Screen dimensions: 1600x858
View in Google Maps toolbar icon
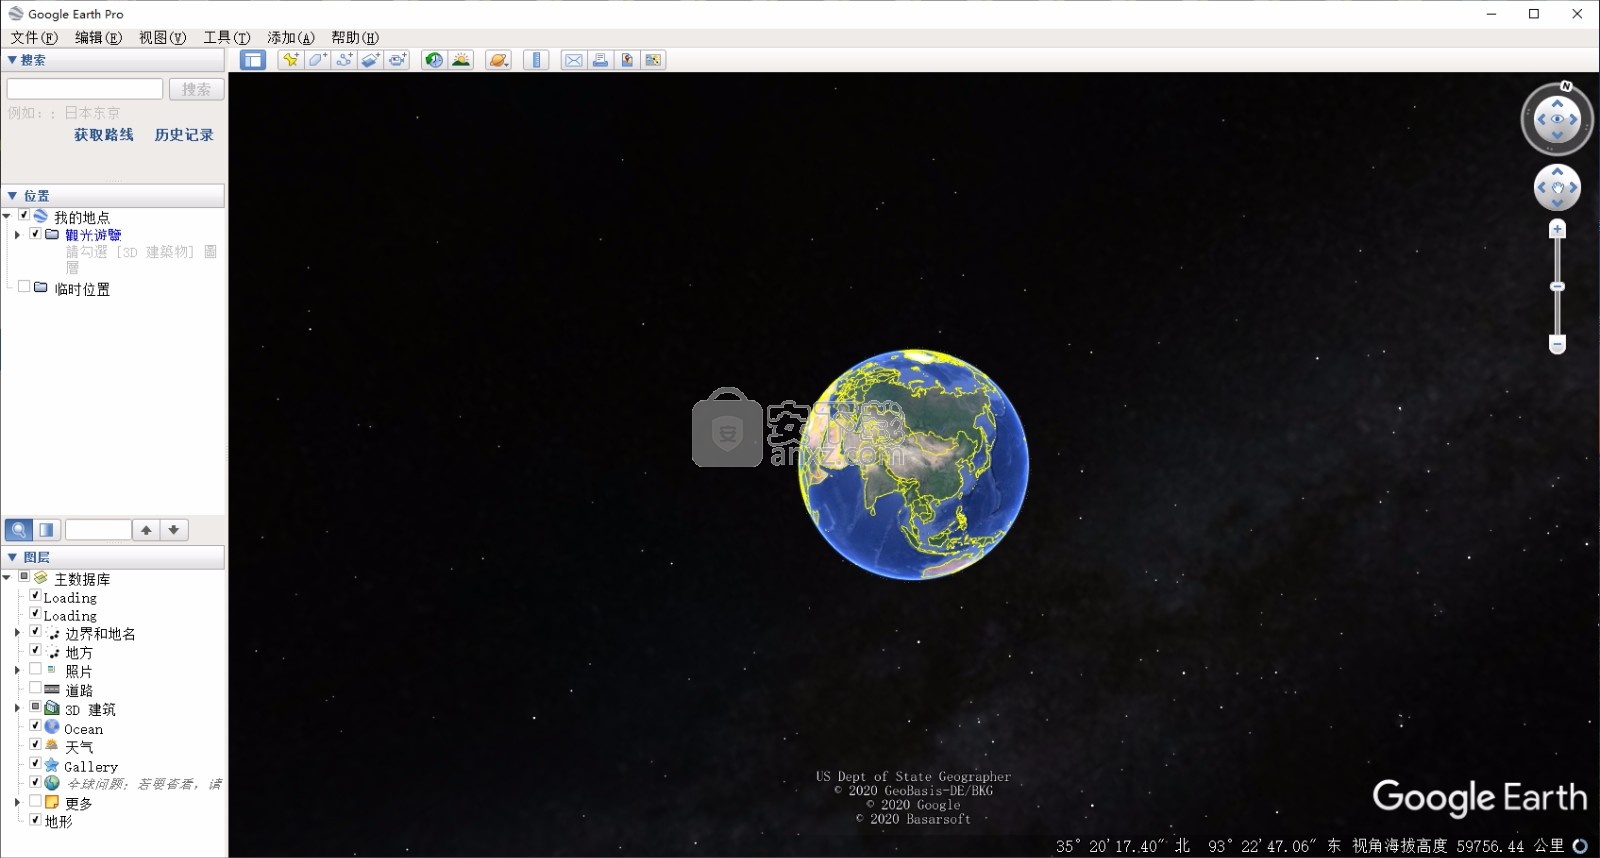[653, 60]
